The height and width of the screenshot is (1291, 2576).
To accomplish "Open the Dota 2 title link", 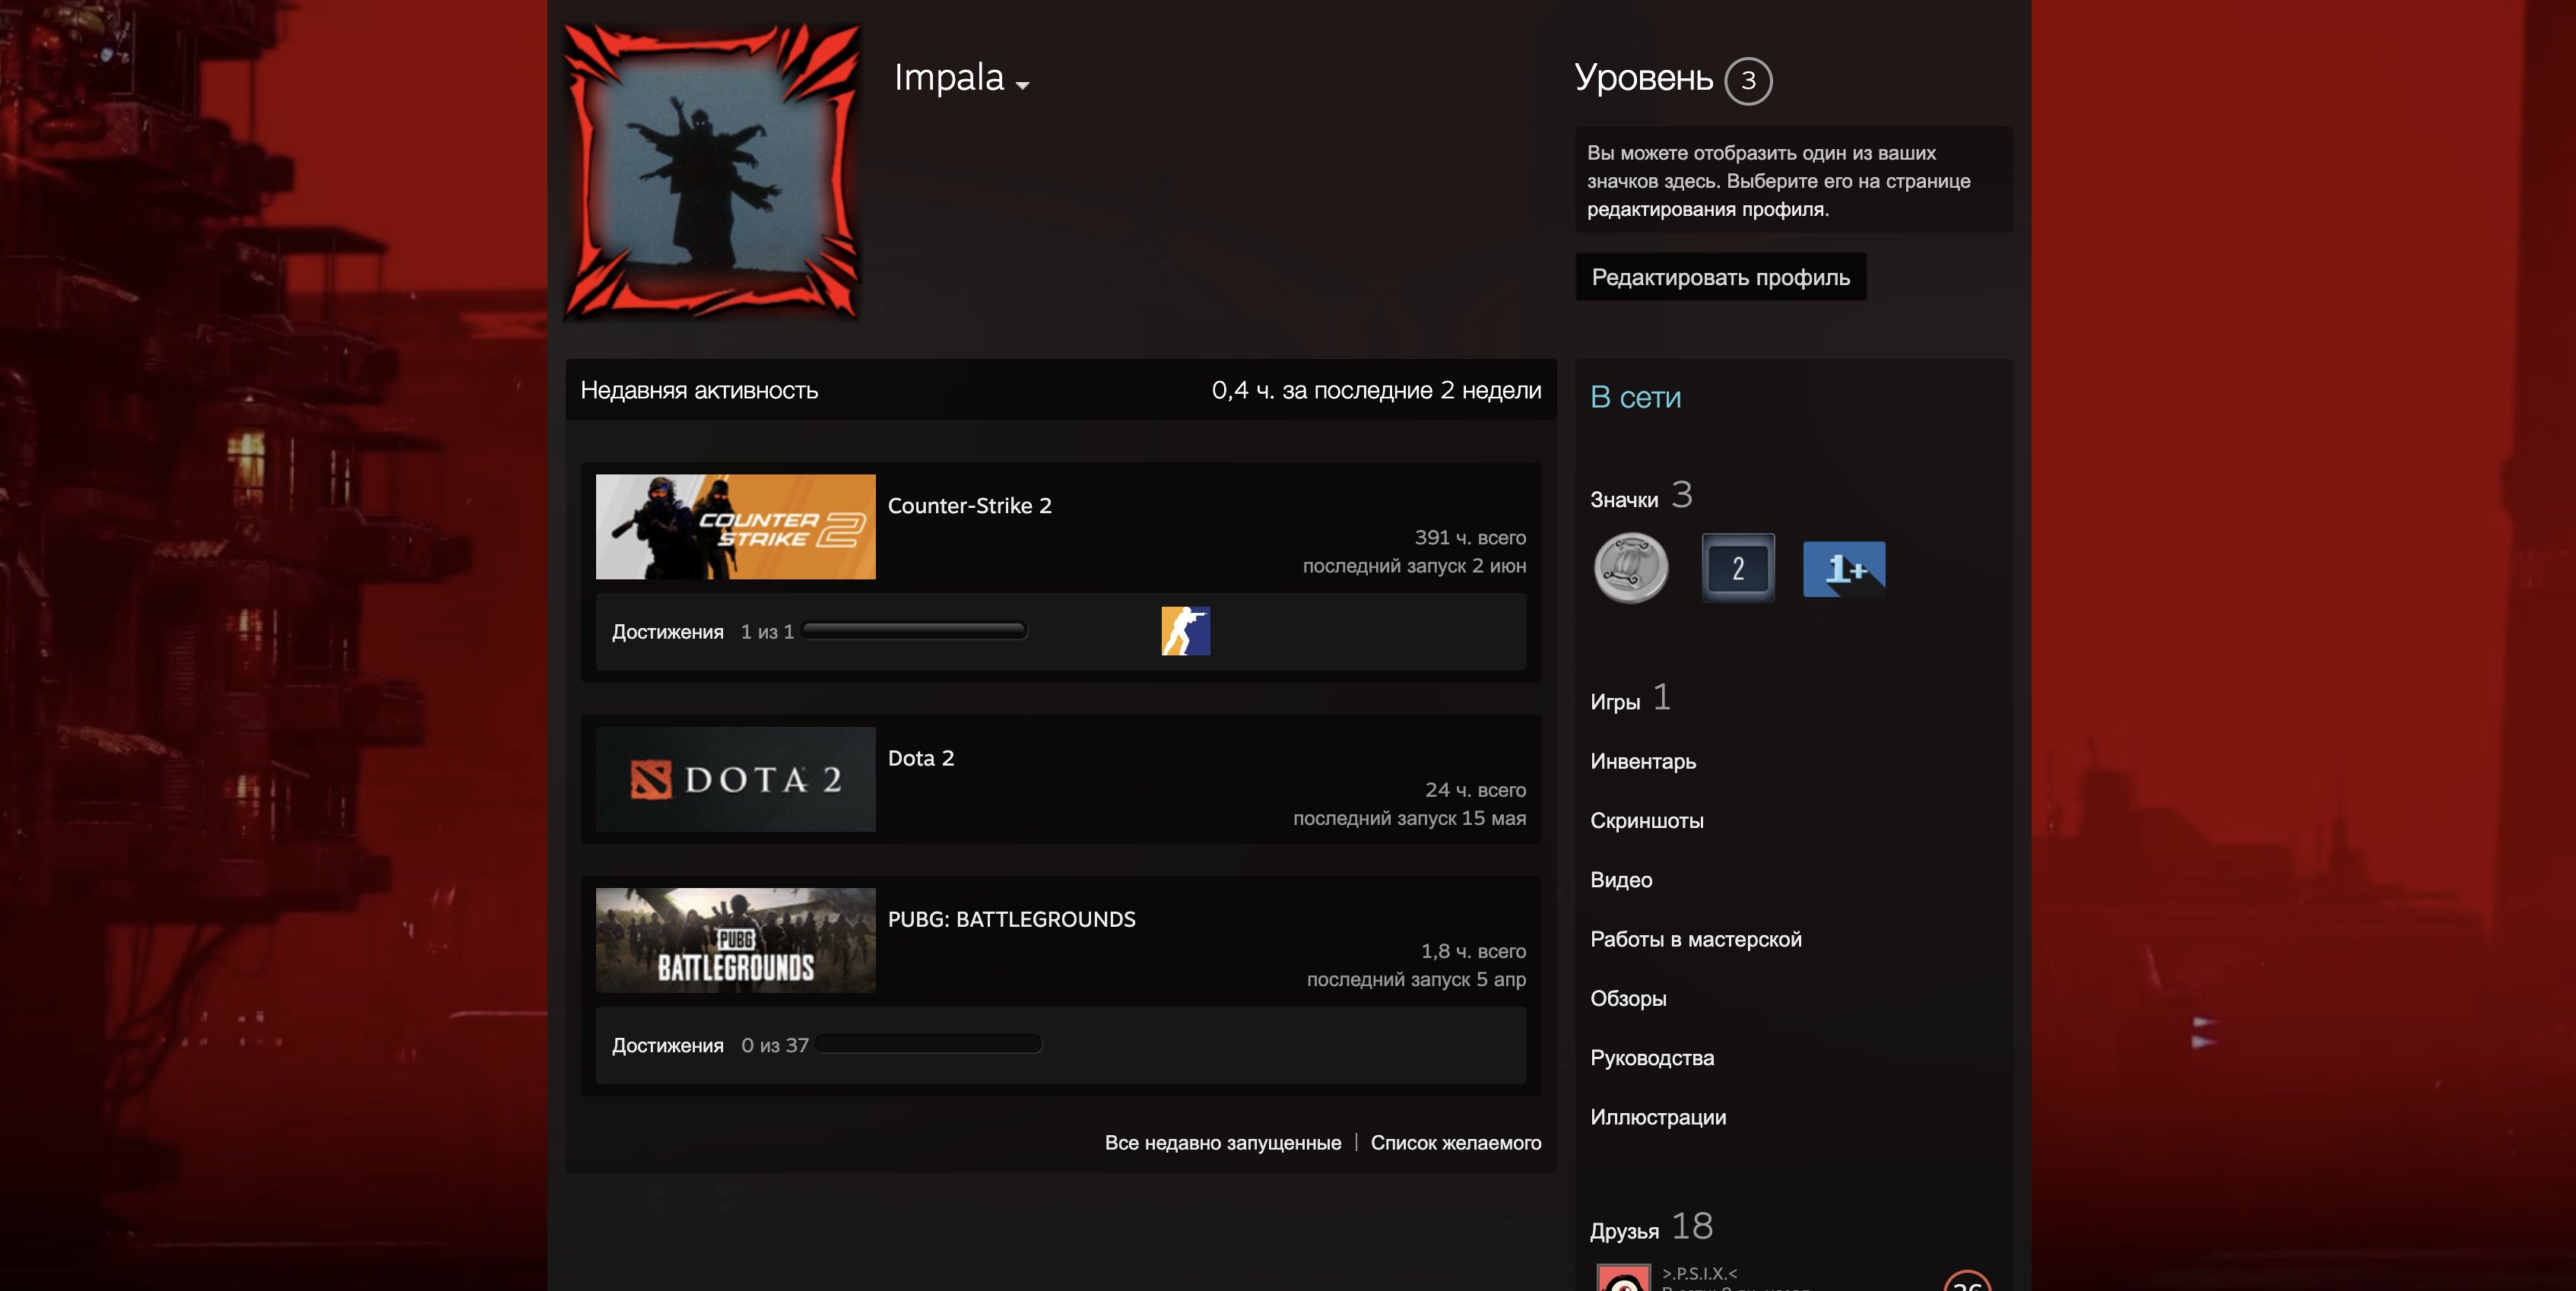I will tap(921, 758).
